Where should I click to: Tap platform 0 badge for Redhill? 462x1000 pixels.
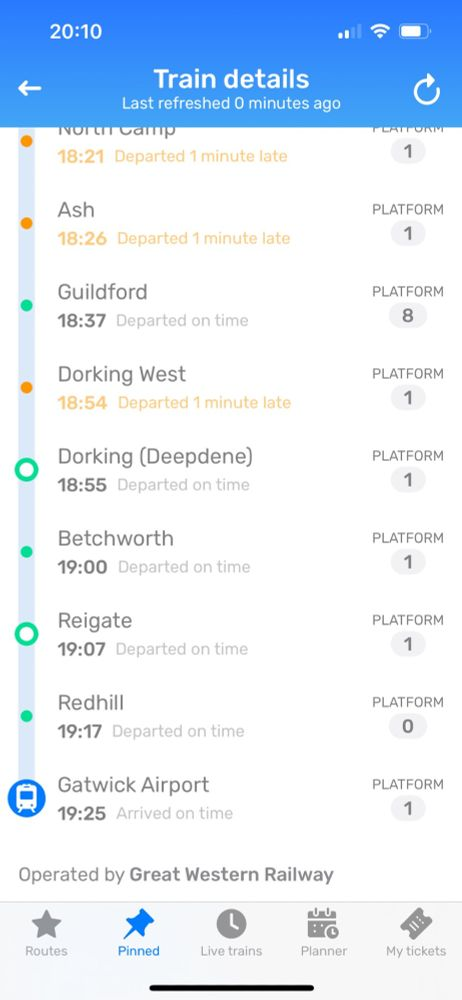408,726
